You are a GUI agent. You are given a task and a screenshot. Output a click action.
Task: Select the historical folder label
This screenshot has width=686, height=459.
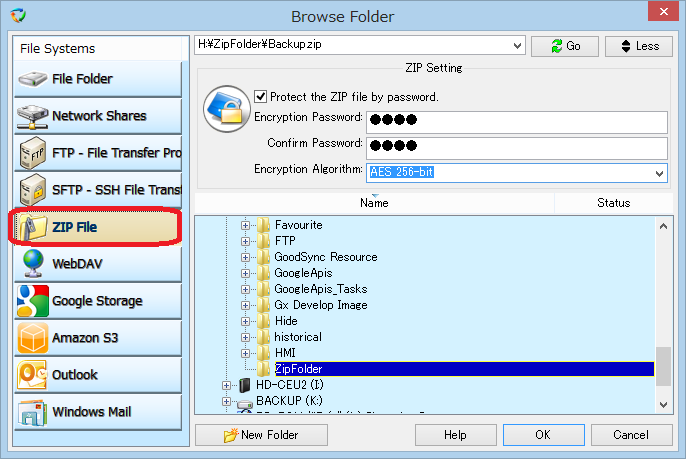click(298, 337)
